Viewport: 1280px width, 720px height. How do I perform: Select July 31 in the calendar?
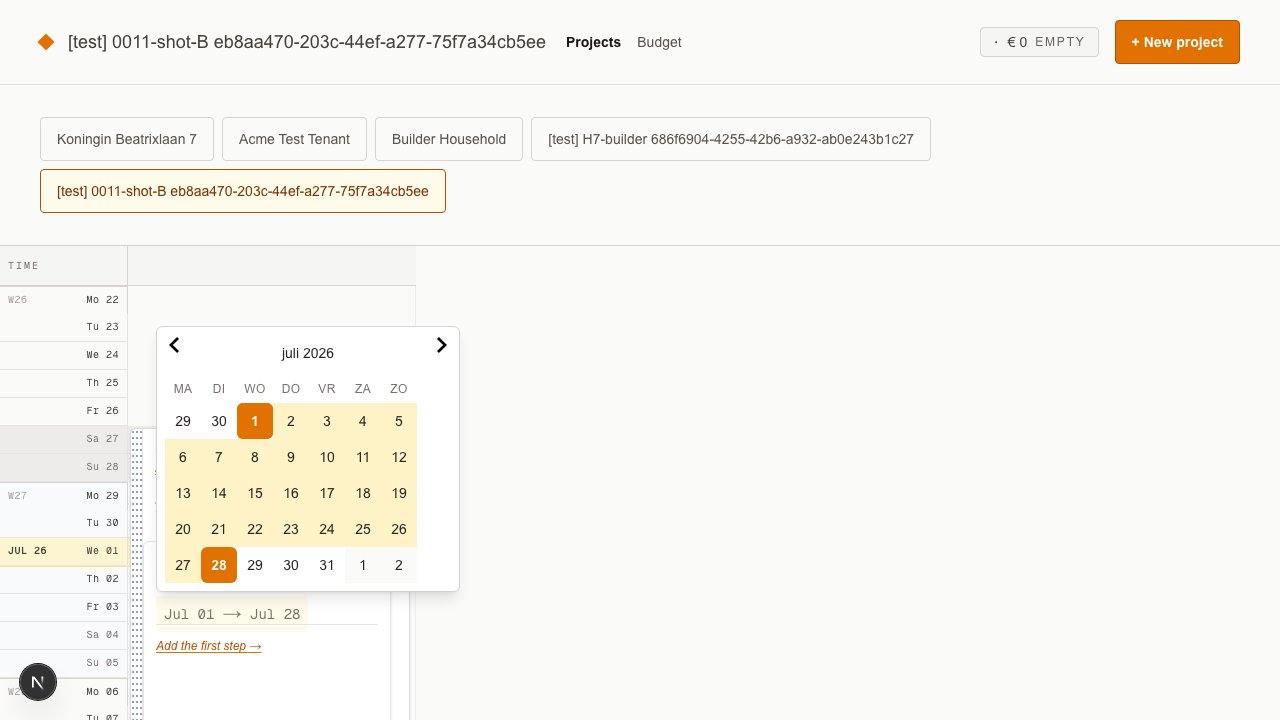tap(327, 565)
